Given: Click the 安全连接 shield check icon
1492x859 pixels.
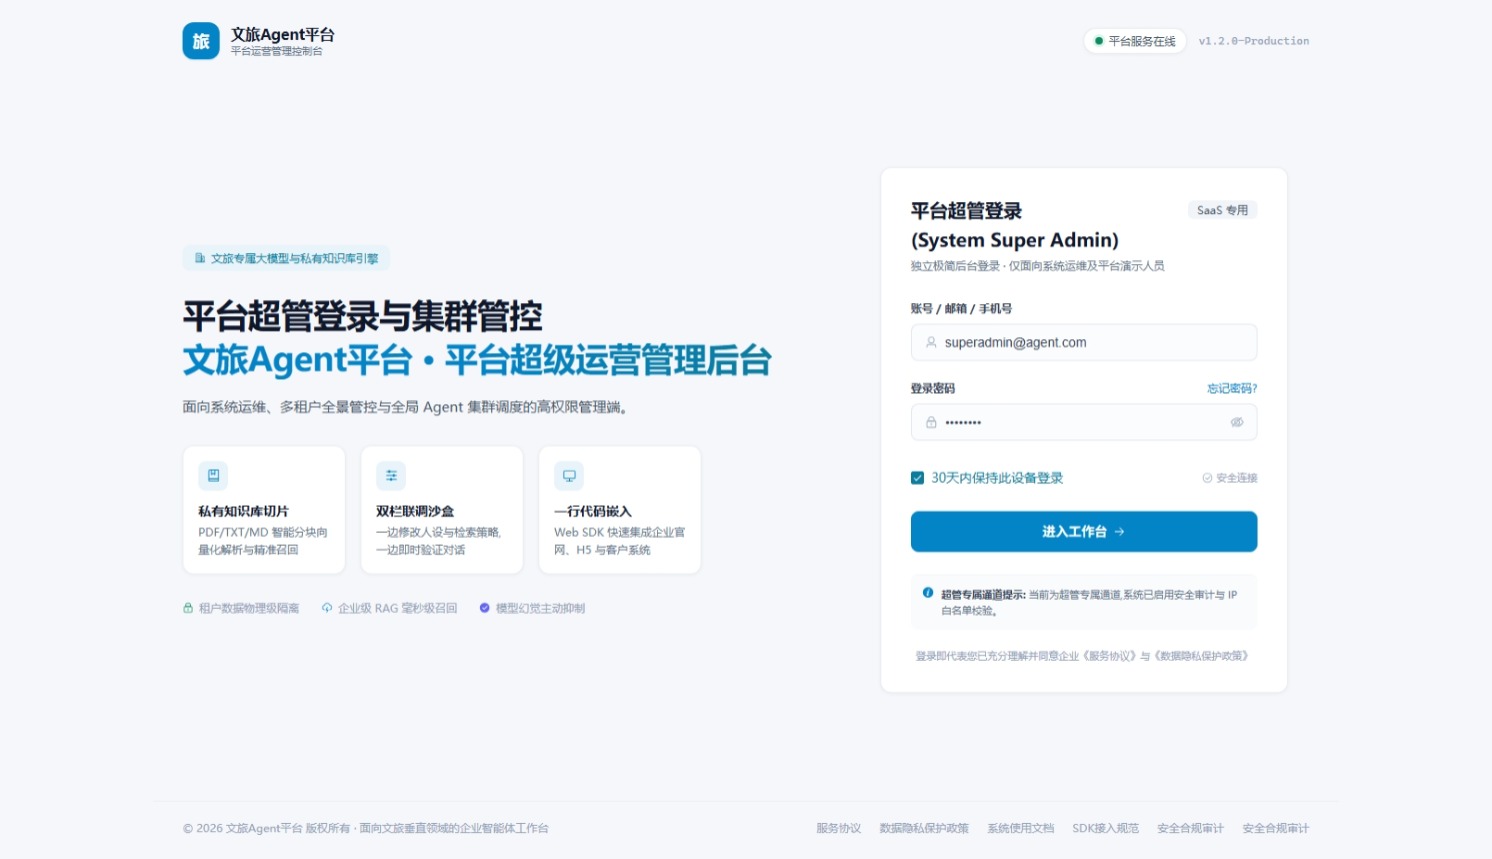Looking at the screenshot, I should tap(1207, 478).
